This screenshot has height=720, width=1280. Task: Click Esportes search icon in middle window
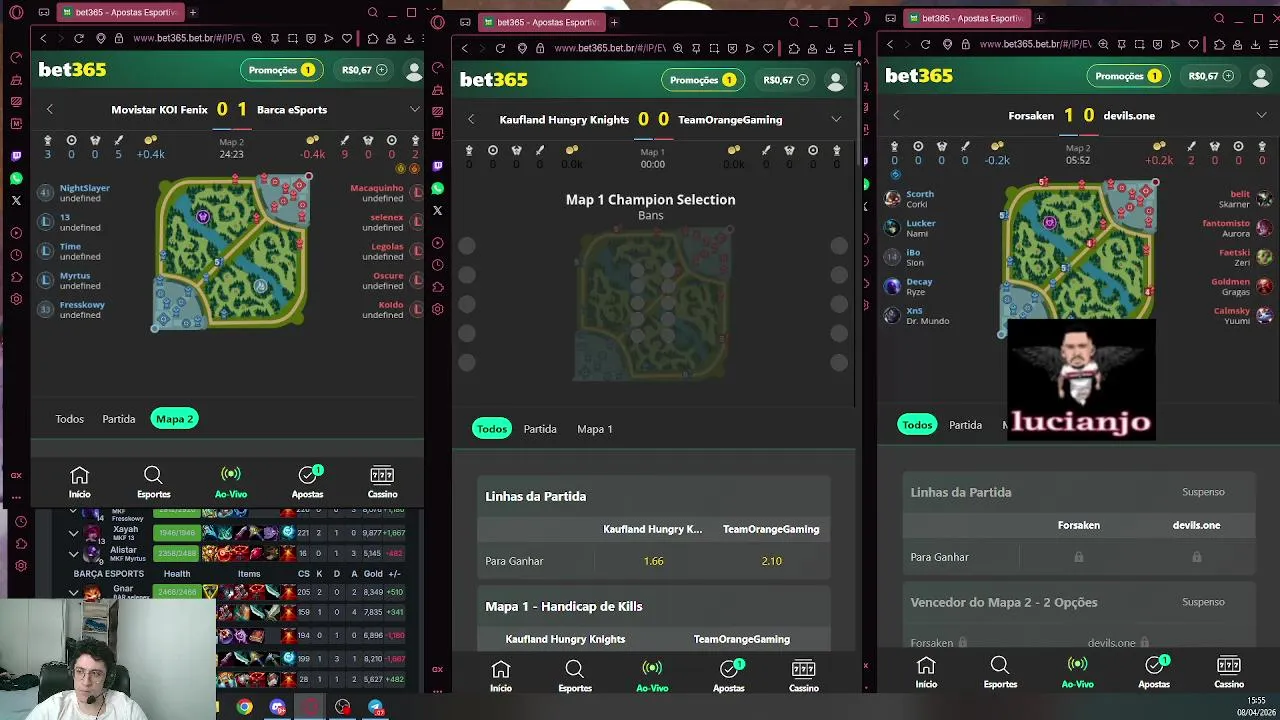pos(574,676)
